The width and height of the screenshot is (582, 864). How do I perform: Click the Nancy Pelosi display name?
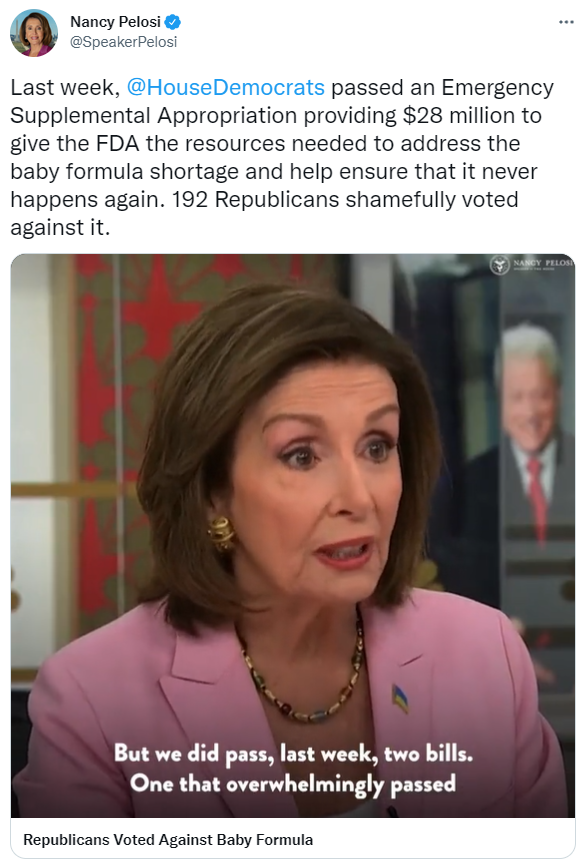(115, 21)
